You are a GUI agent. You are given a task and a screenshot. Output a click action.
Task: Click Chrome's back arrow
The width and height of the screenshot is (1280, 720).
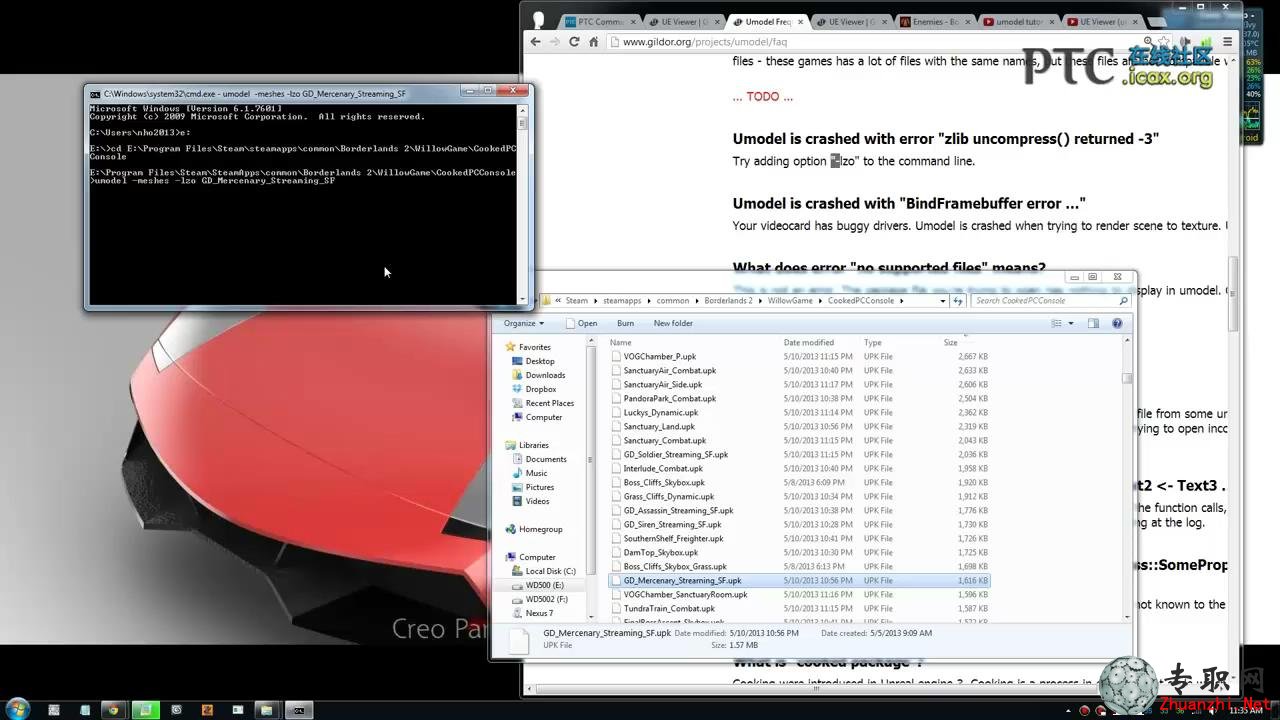[535, 42]
